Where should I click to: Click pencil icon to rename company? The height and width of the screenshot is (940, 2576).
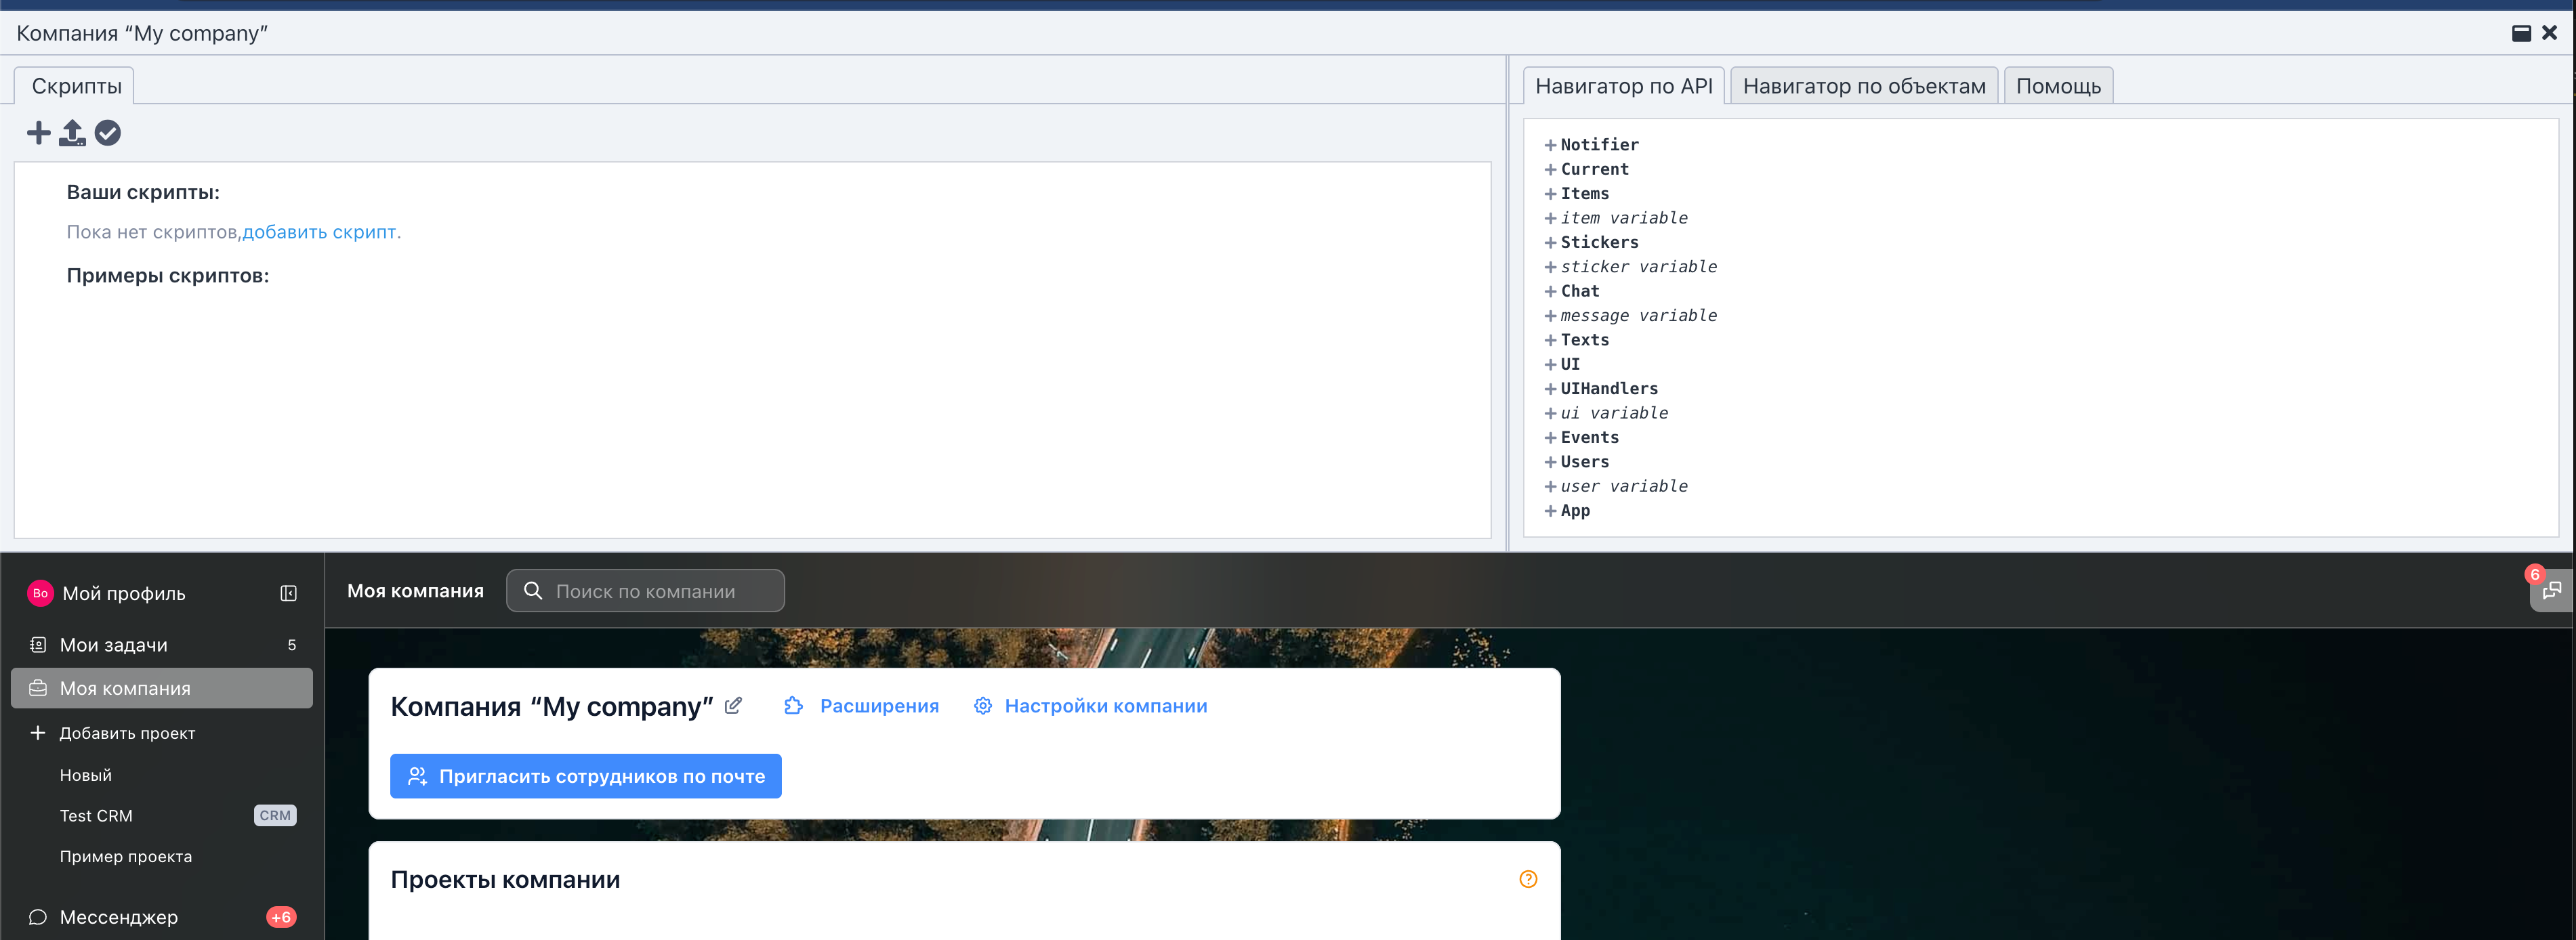click(733, 706)
